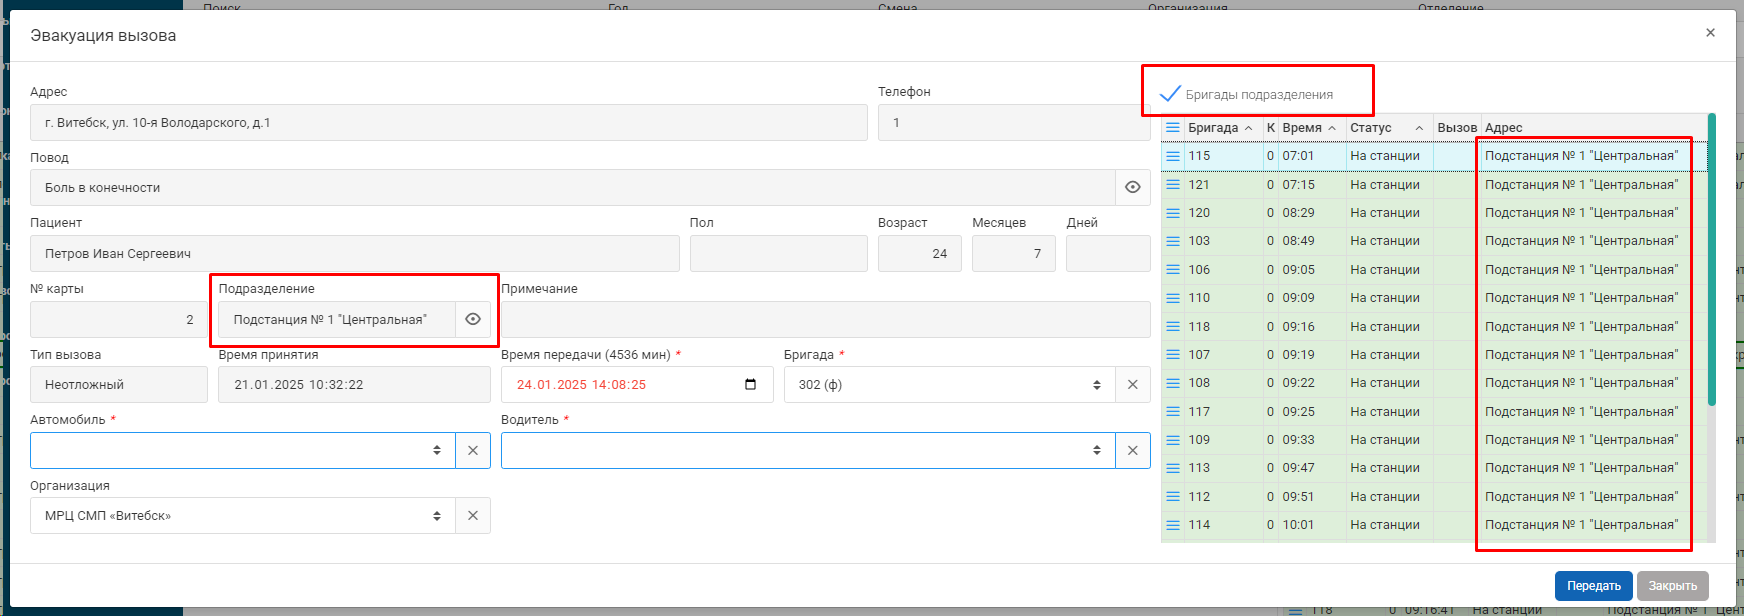This screenshot has height=616, width=1744.
Task: Click the Передать button
Action: [x=1594, y=586]
